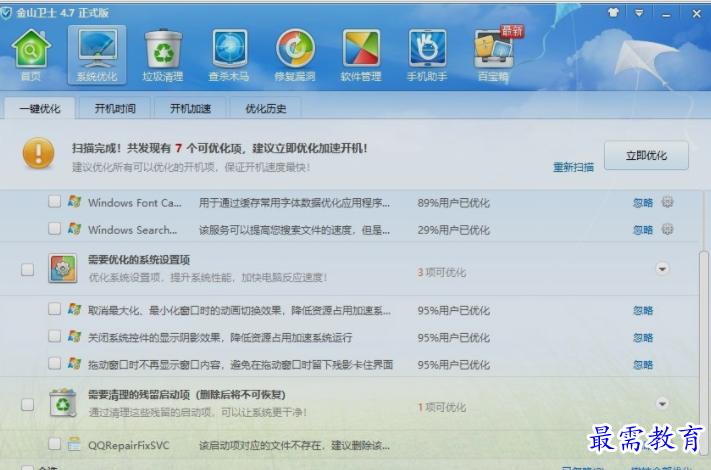Open the title bar dropdown menu arrow
This screenshot has height=470, width=711.
639,13
